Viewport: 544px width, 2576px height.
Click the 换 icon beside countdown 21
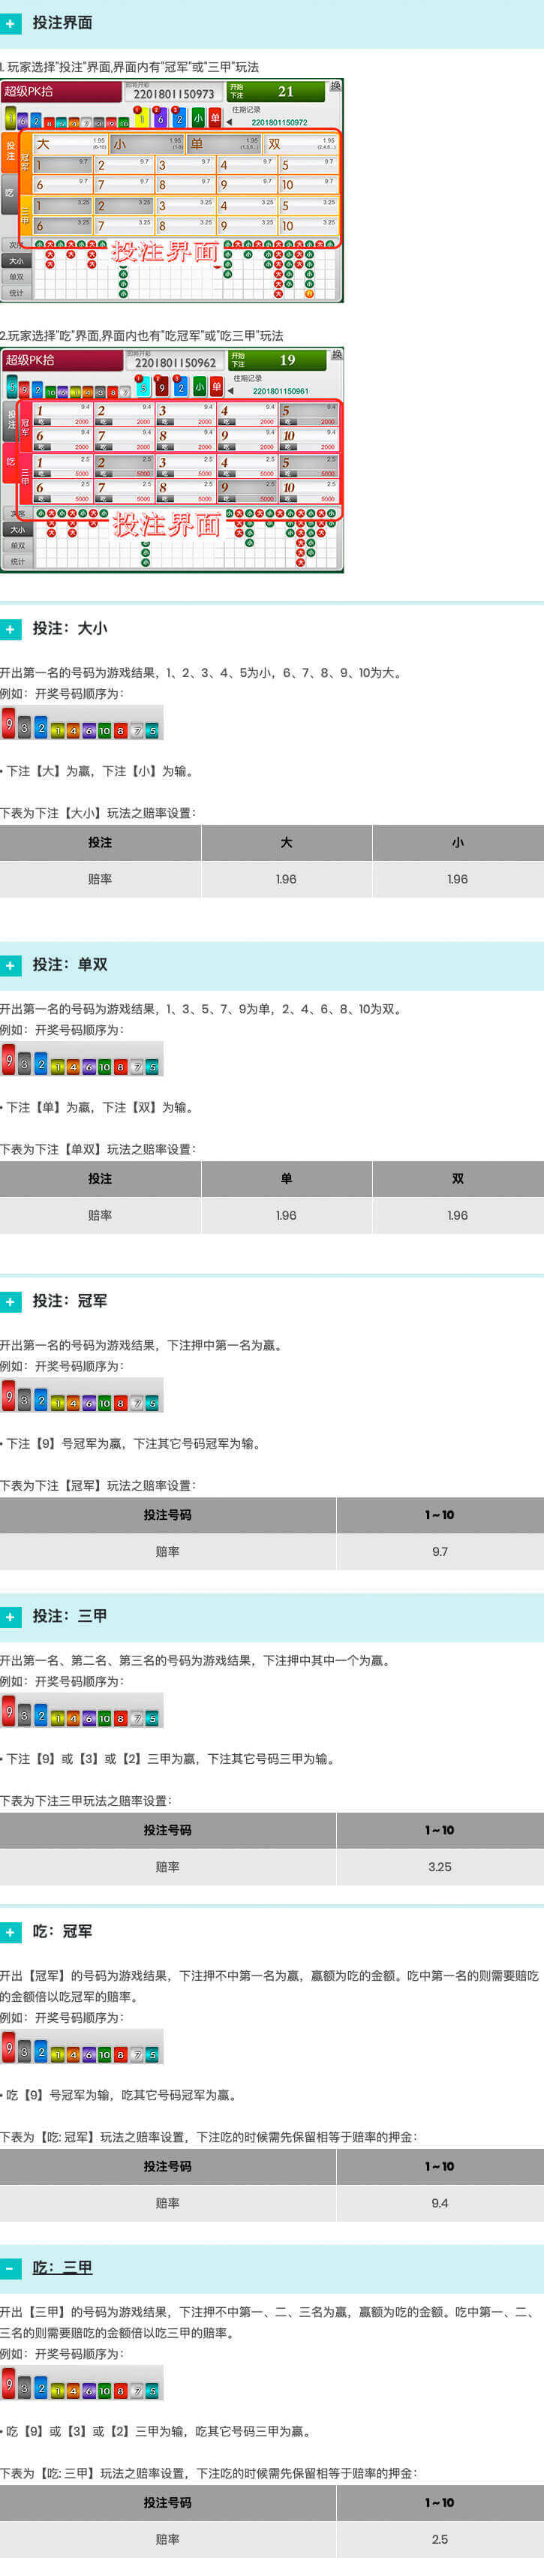click(335, 87)
